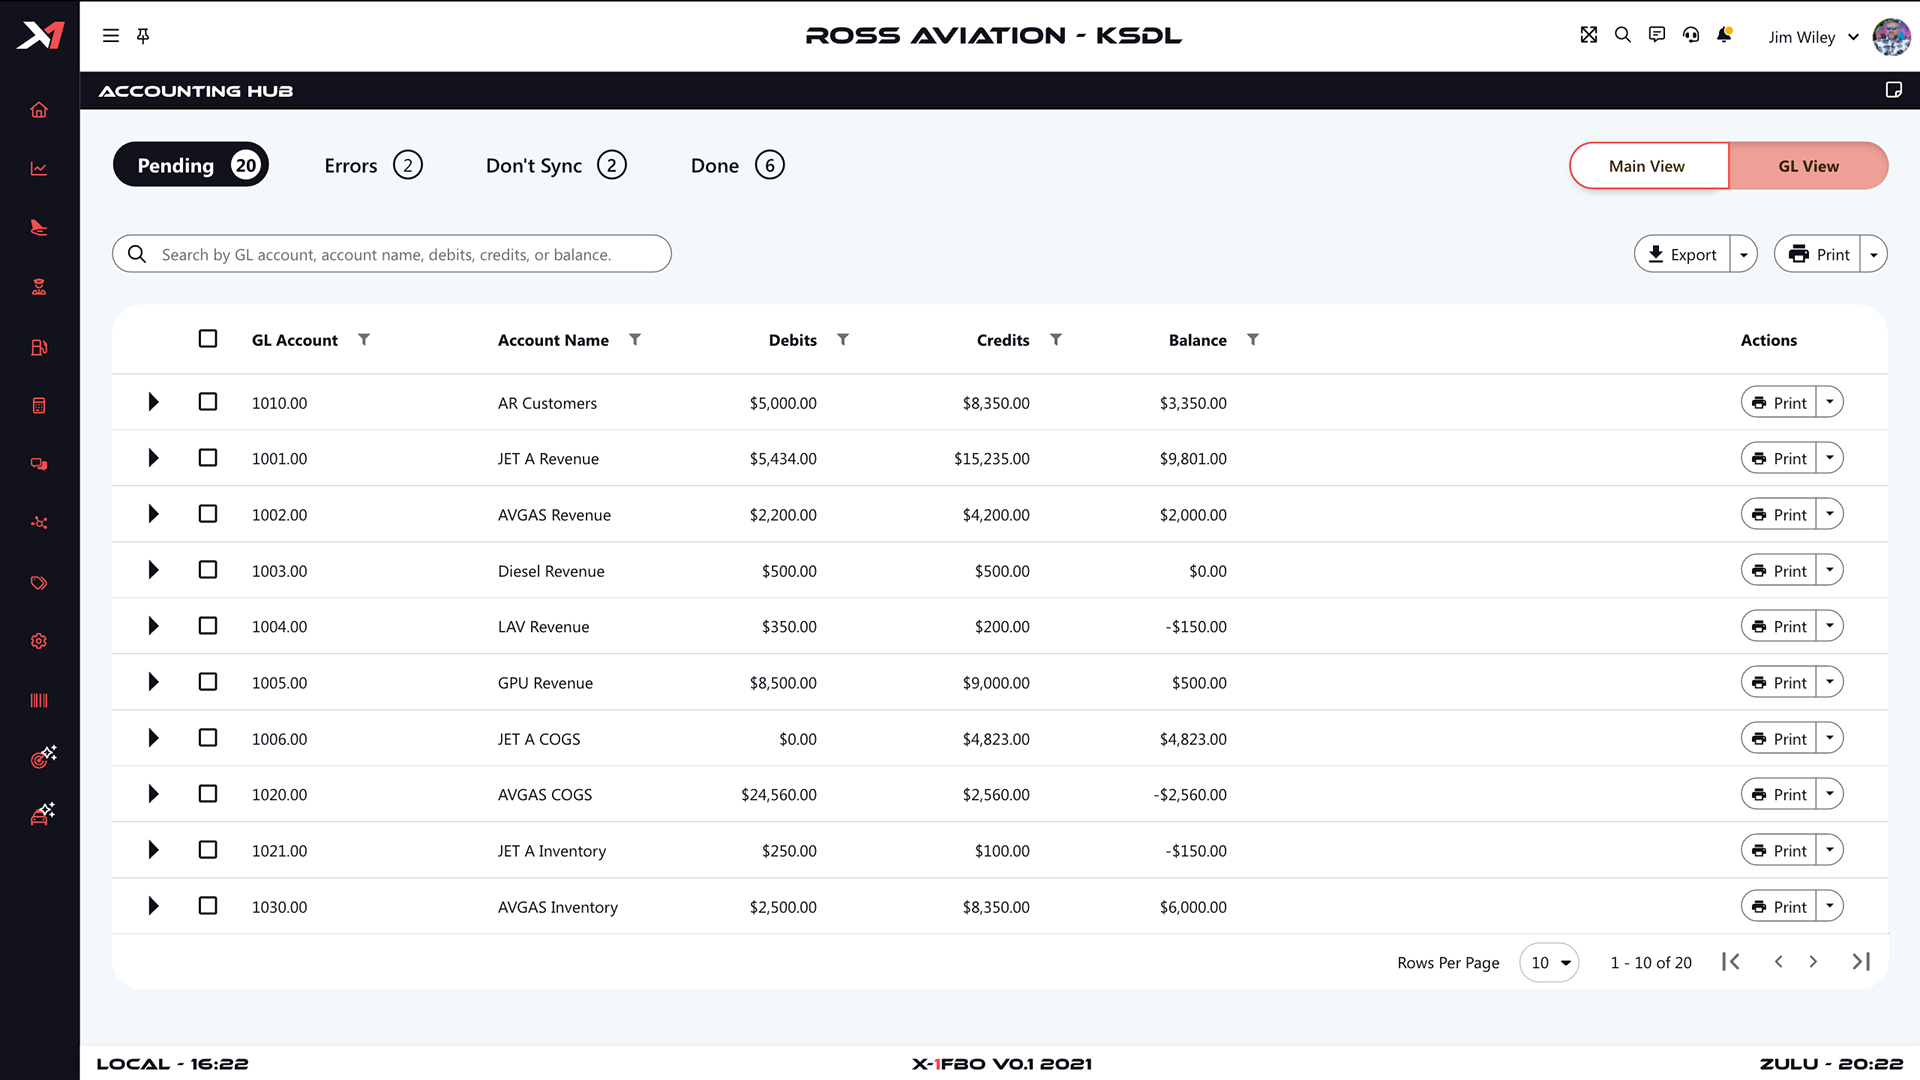Viewport: 1920px width, 1080px height.
Task: Filter the Debits column
Action: 843,340
